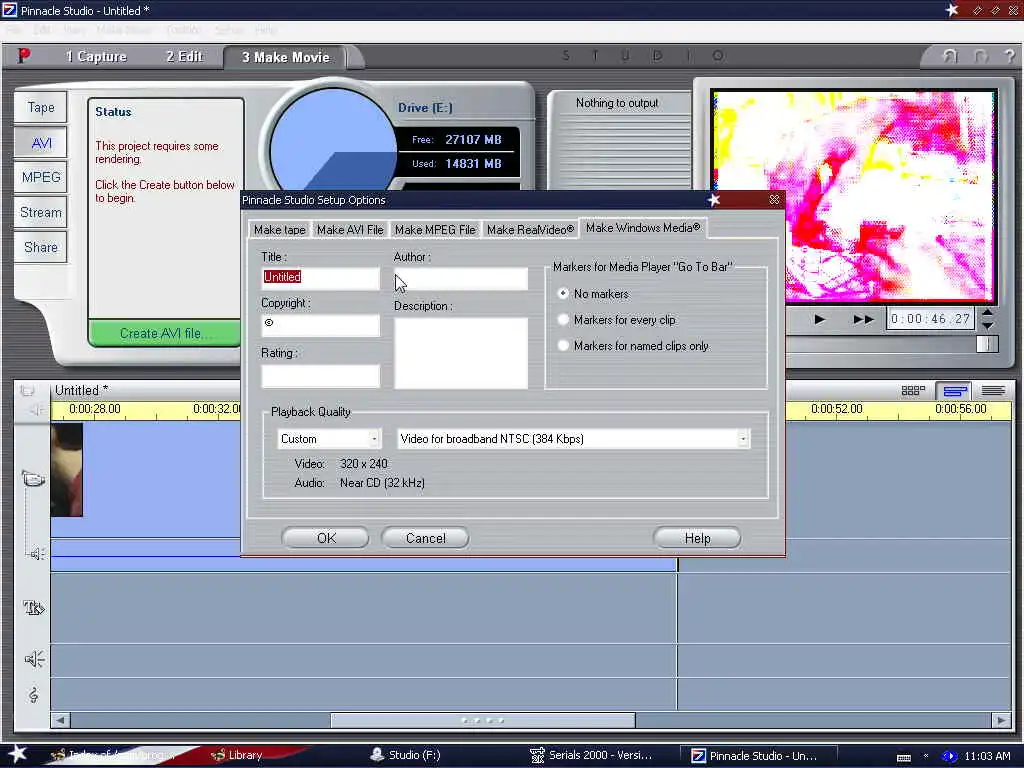Choose MPEG output format
1024x768 pixels.
[40, 177]
